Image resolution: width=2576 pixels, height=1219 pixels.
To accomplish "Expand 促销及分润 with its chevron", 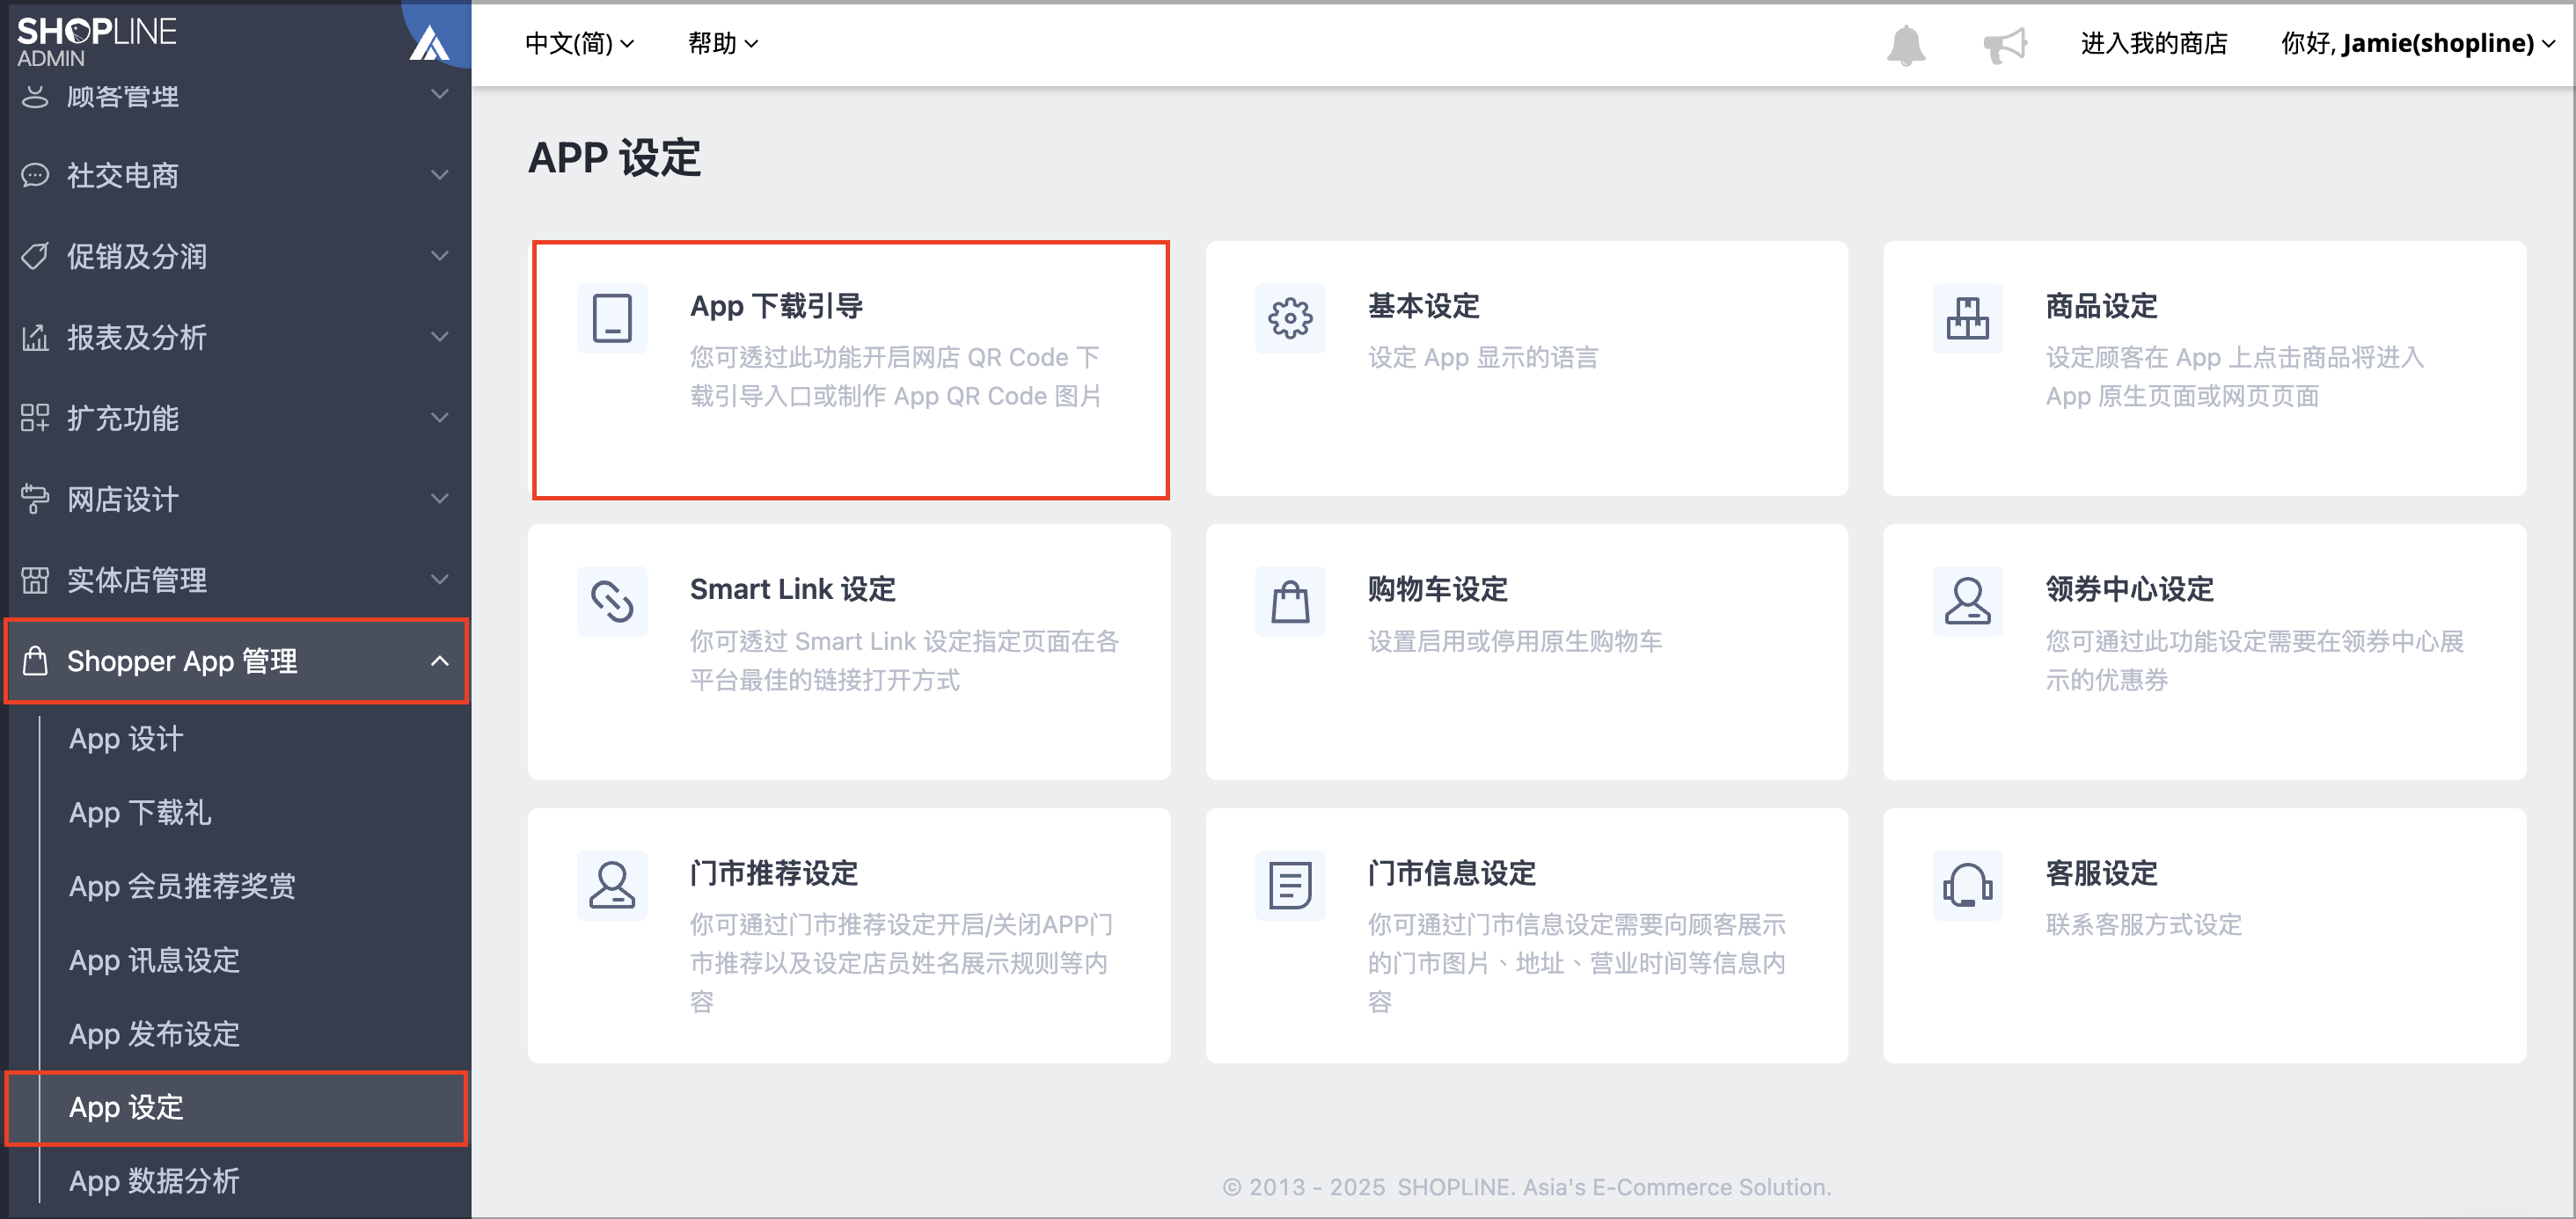I will [439, 256].
